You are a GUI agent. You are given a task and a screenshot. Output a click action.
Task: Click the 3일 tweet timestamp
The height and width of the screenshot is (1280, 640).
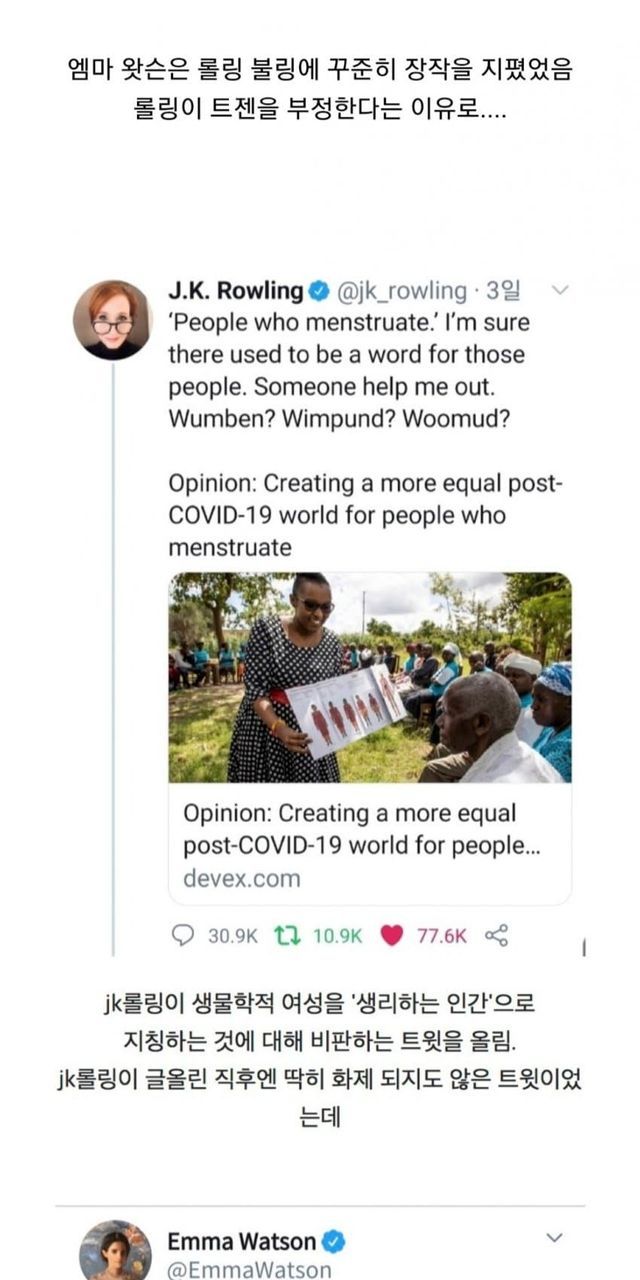(x=503, y=291)
